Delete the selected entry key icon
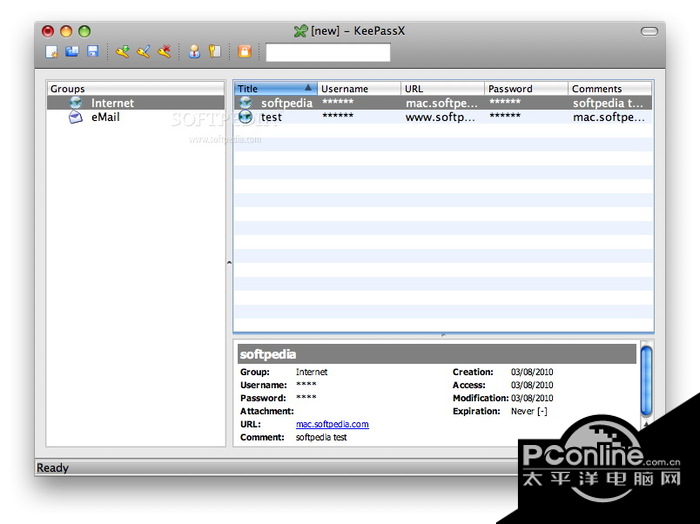This screenshot has height=524, width=700. [x=164, y=52]
